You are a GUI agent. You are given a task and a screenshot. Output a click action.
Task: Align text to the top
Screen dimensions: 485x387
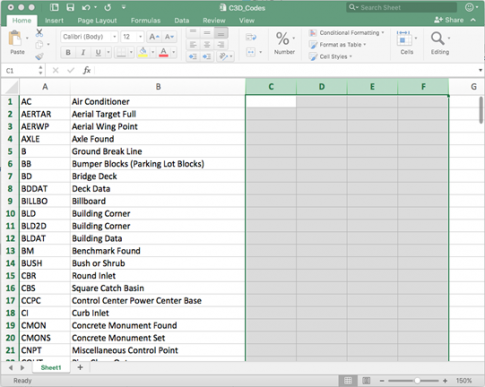(193, 33)
